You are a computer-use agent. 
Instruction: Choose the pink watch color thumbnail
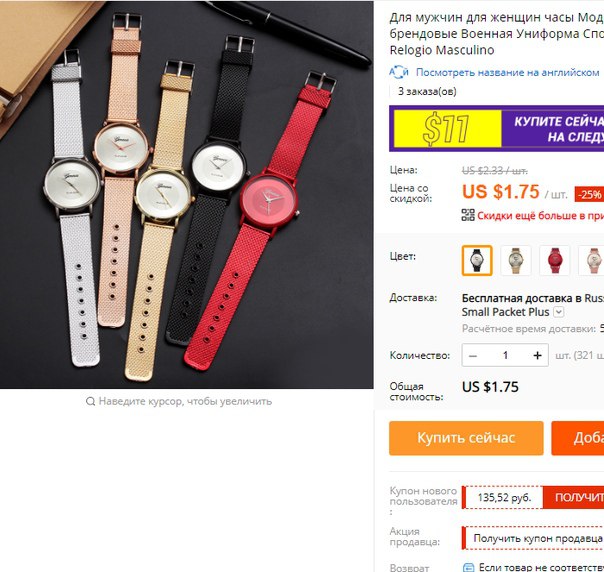point(591,260)
